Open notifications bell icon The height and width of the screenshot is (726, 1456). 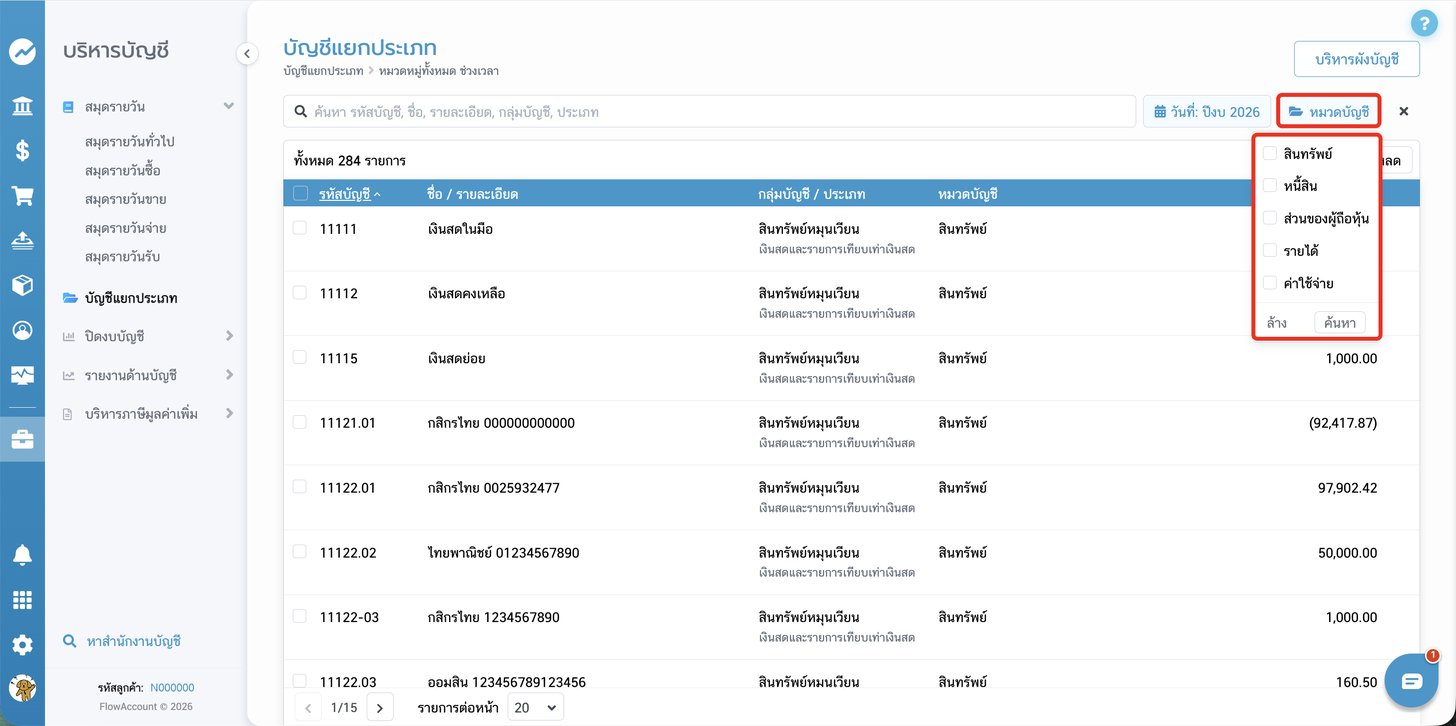point(22,555)
